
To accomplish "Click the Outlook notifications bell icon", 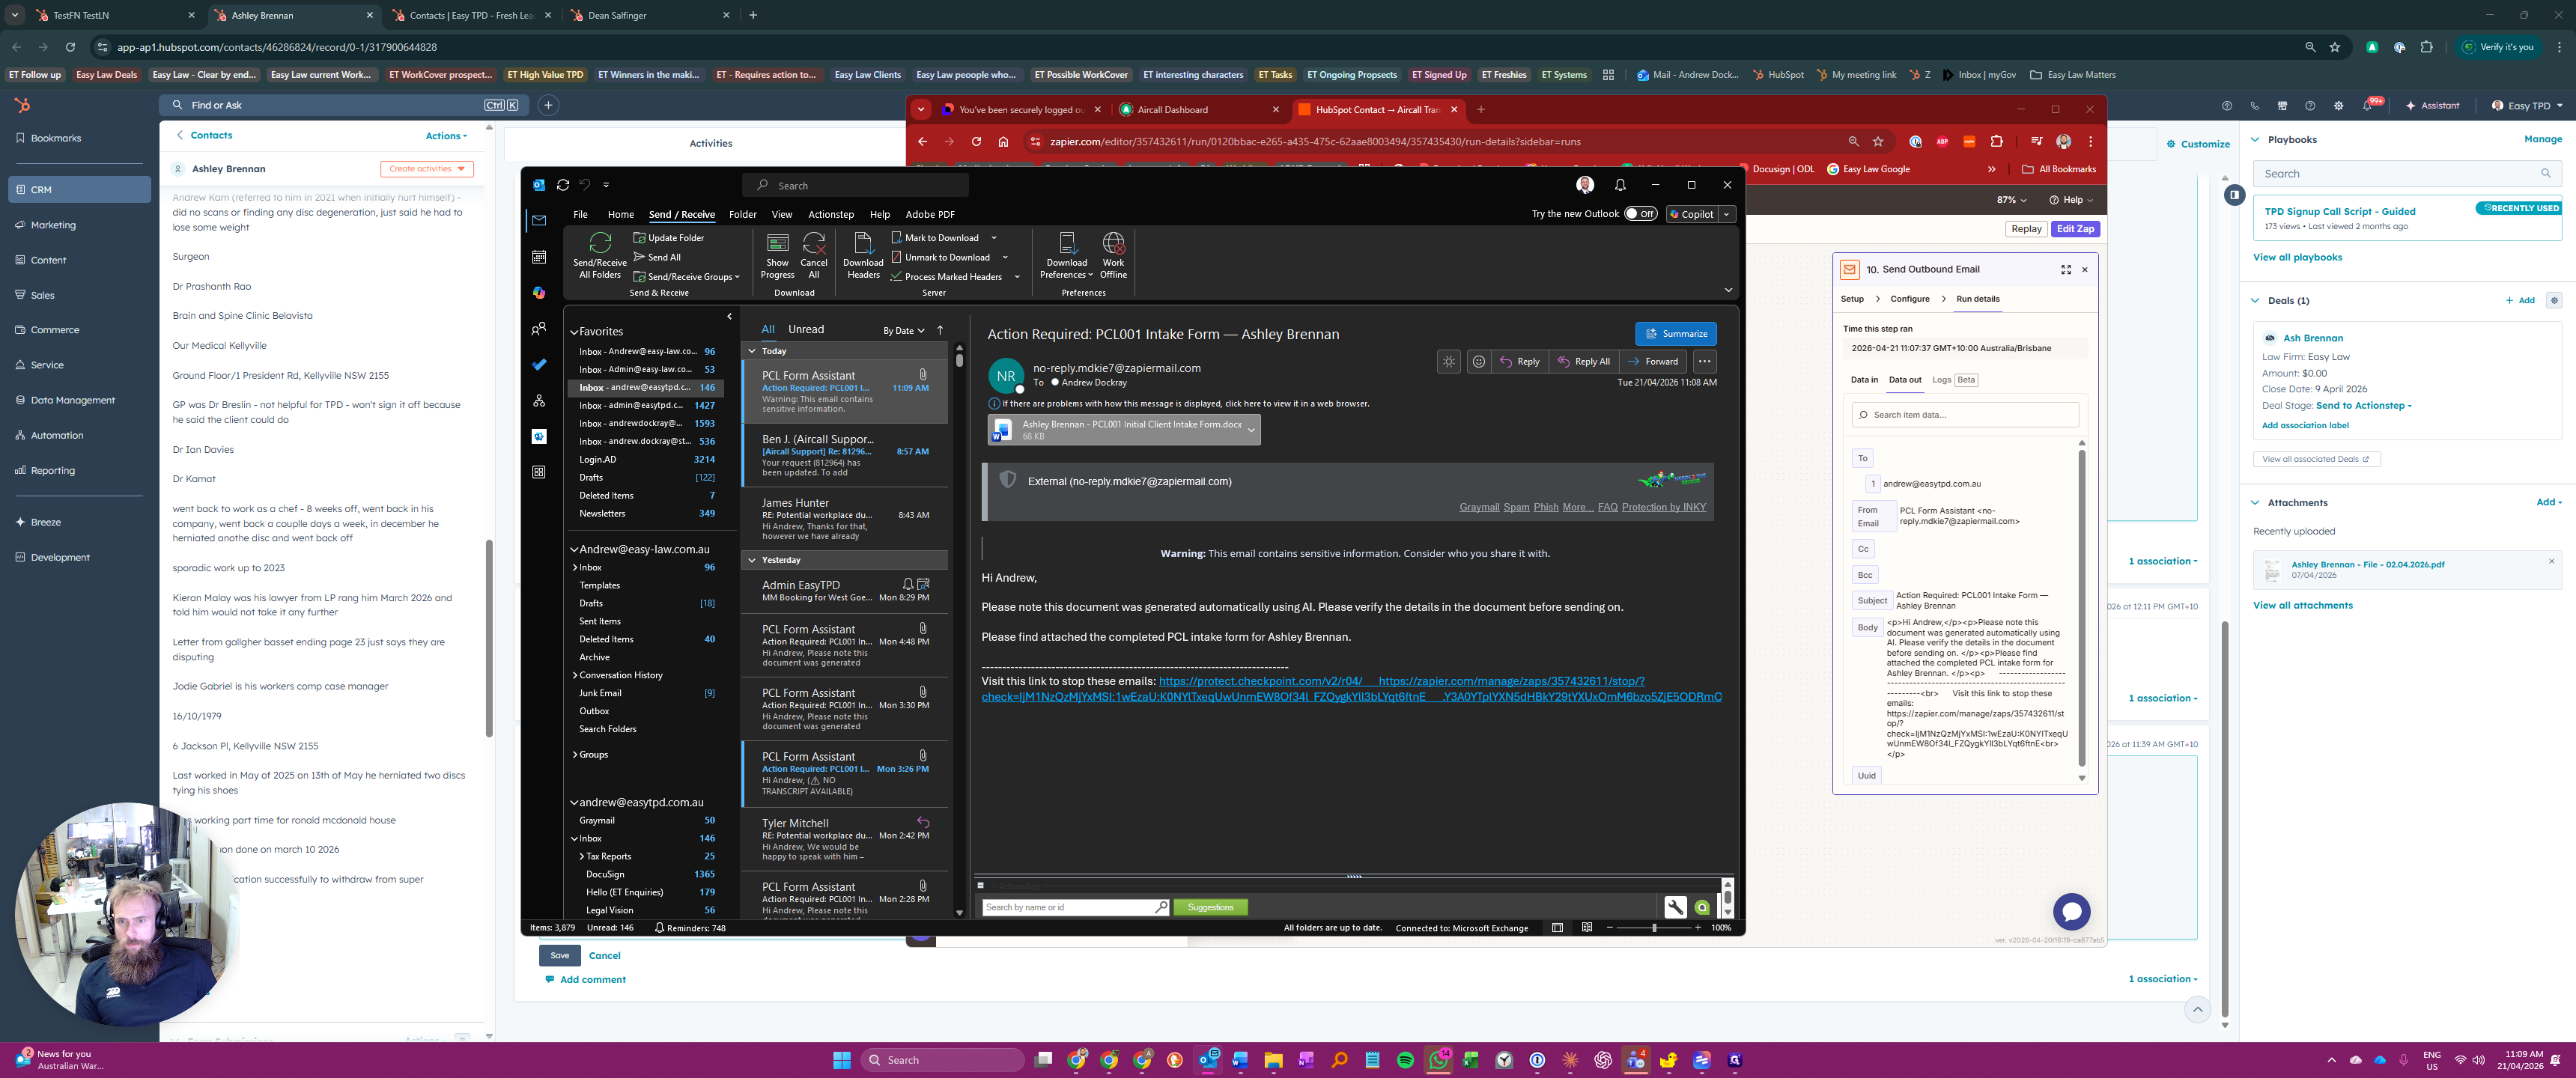I will [x=1620, y=185].
